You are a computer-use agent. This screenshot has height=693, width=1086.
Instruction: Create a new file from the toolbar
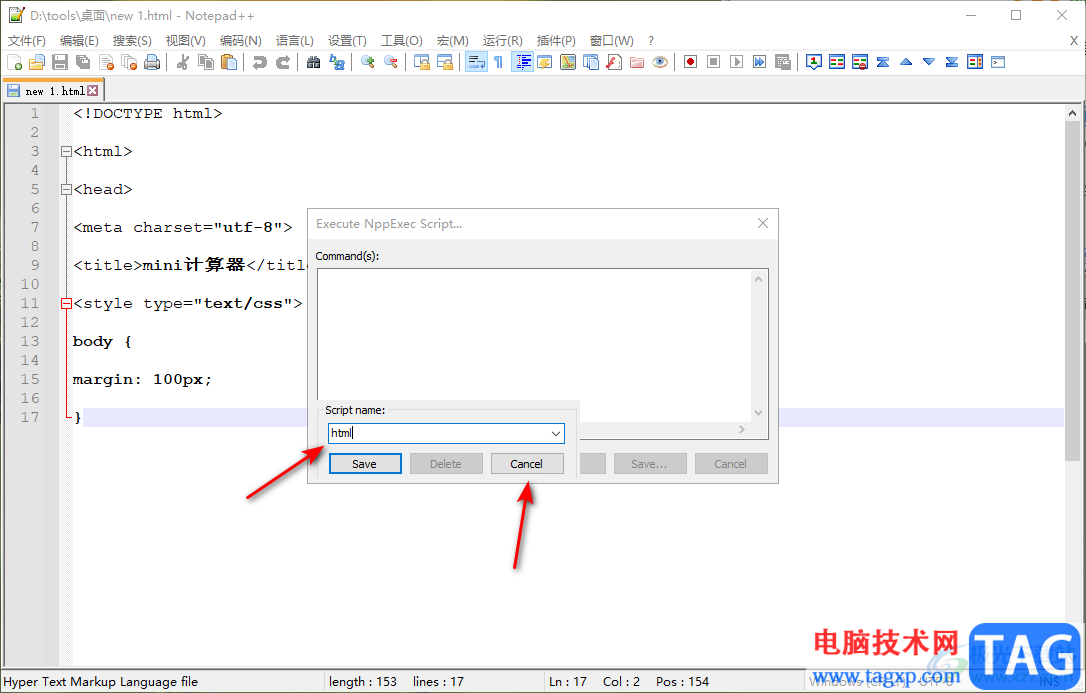click(15, 62)
